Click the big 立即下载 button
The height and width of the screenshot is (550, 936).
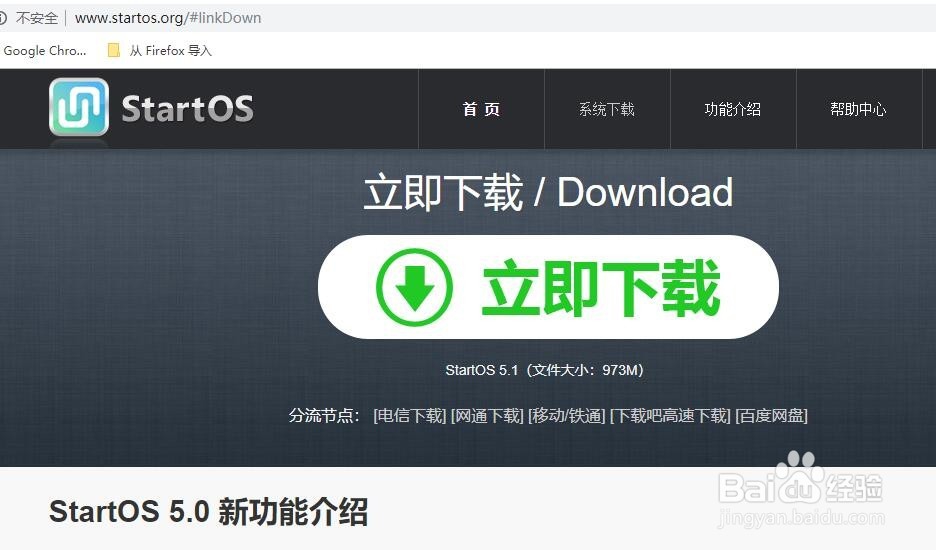pos(548,287)
